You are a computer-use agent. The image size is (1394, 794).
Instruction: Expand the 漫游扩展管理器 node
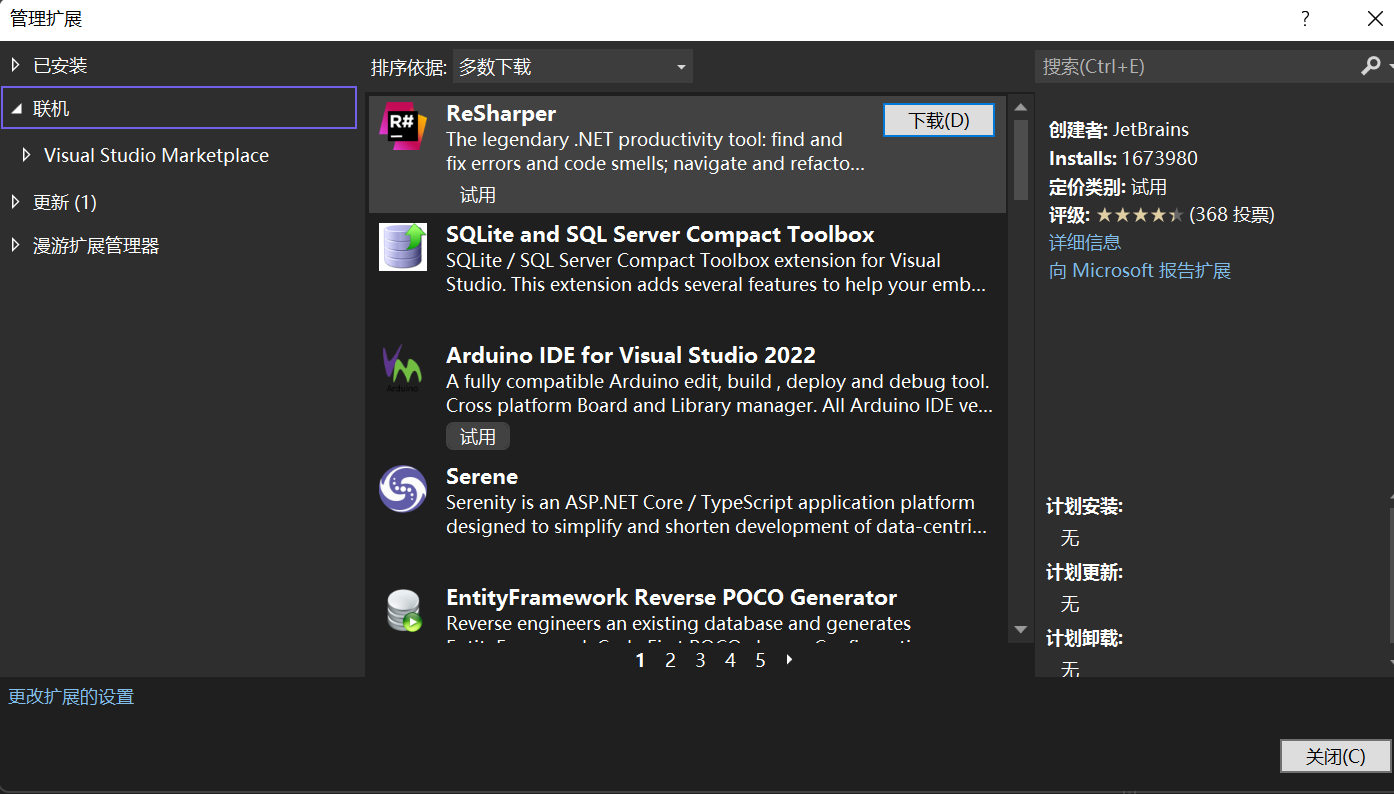click(x=15, y=245)
